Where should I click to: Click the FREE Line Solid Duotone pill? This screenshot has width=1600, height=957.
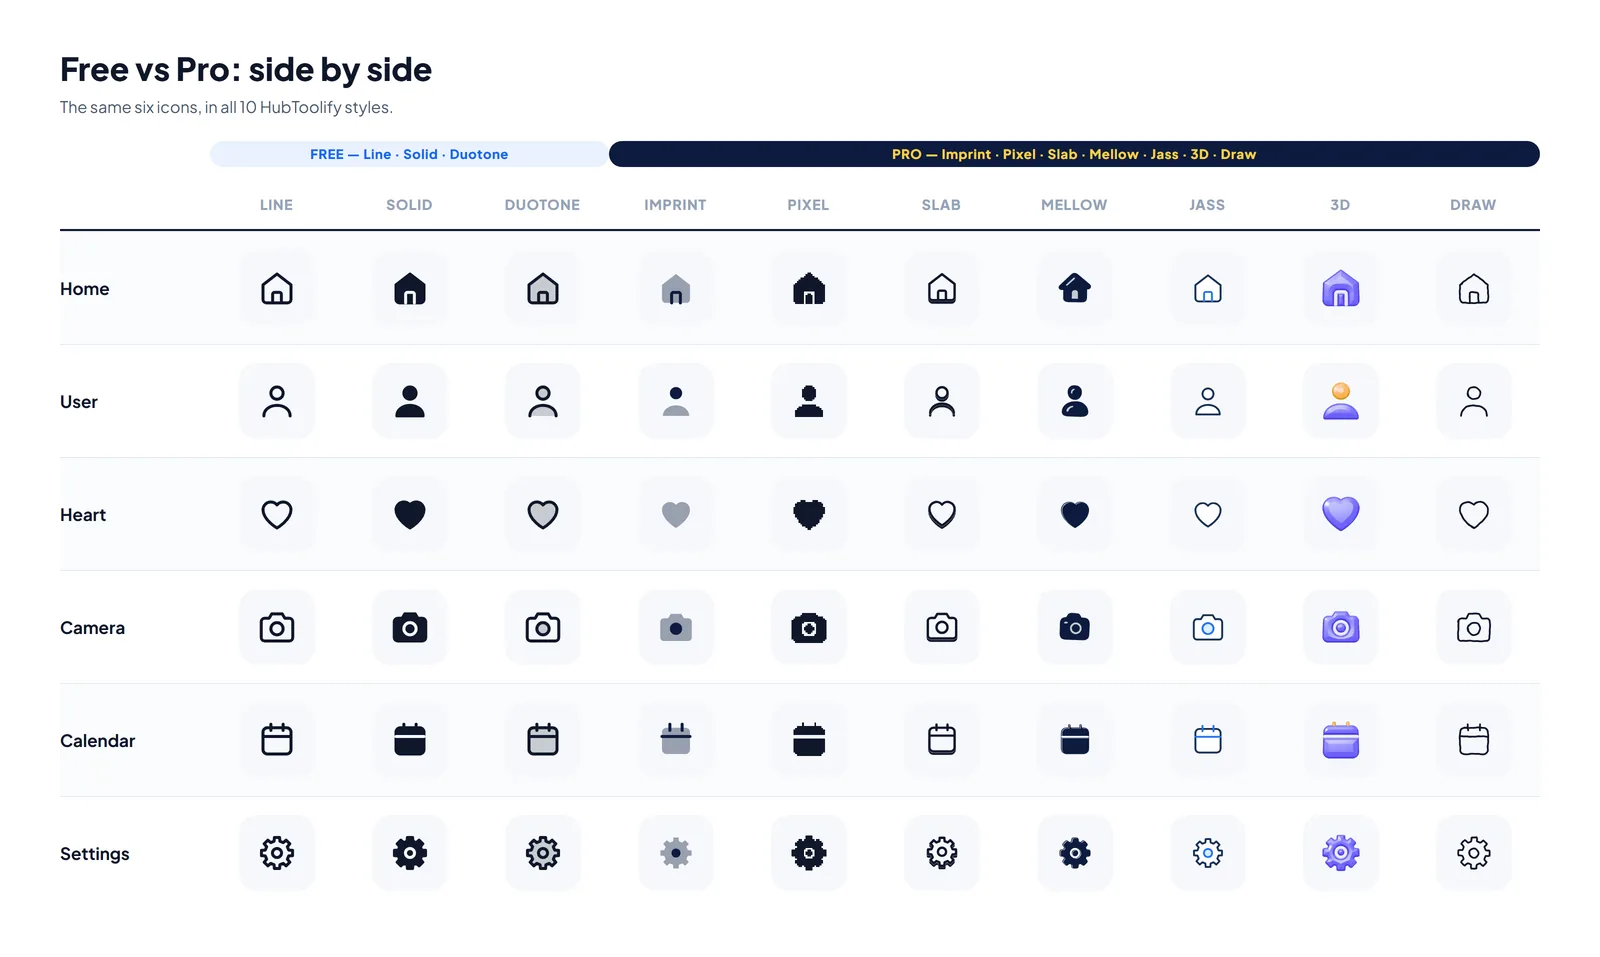(x=409, y=154)
